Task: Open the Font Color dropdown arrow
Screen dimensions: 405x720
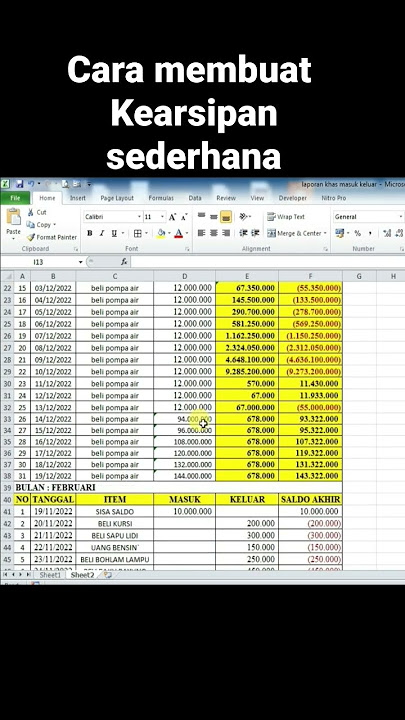Action: coord(187,233)
